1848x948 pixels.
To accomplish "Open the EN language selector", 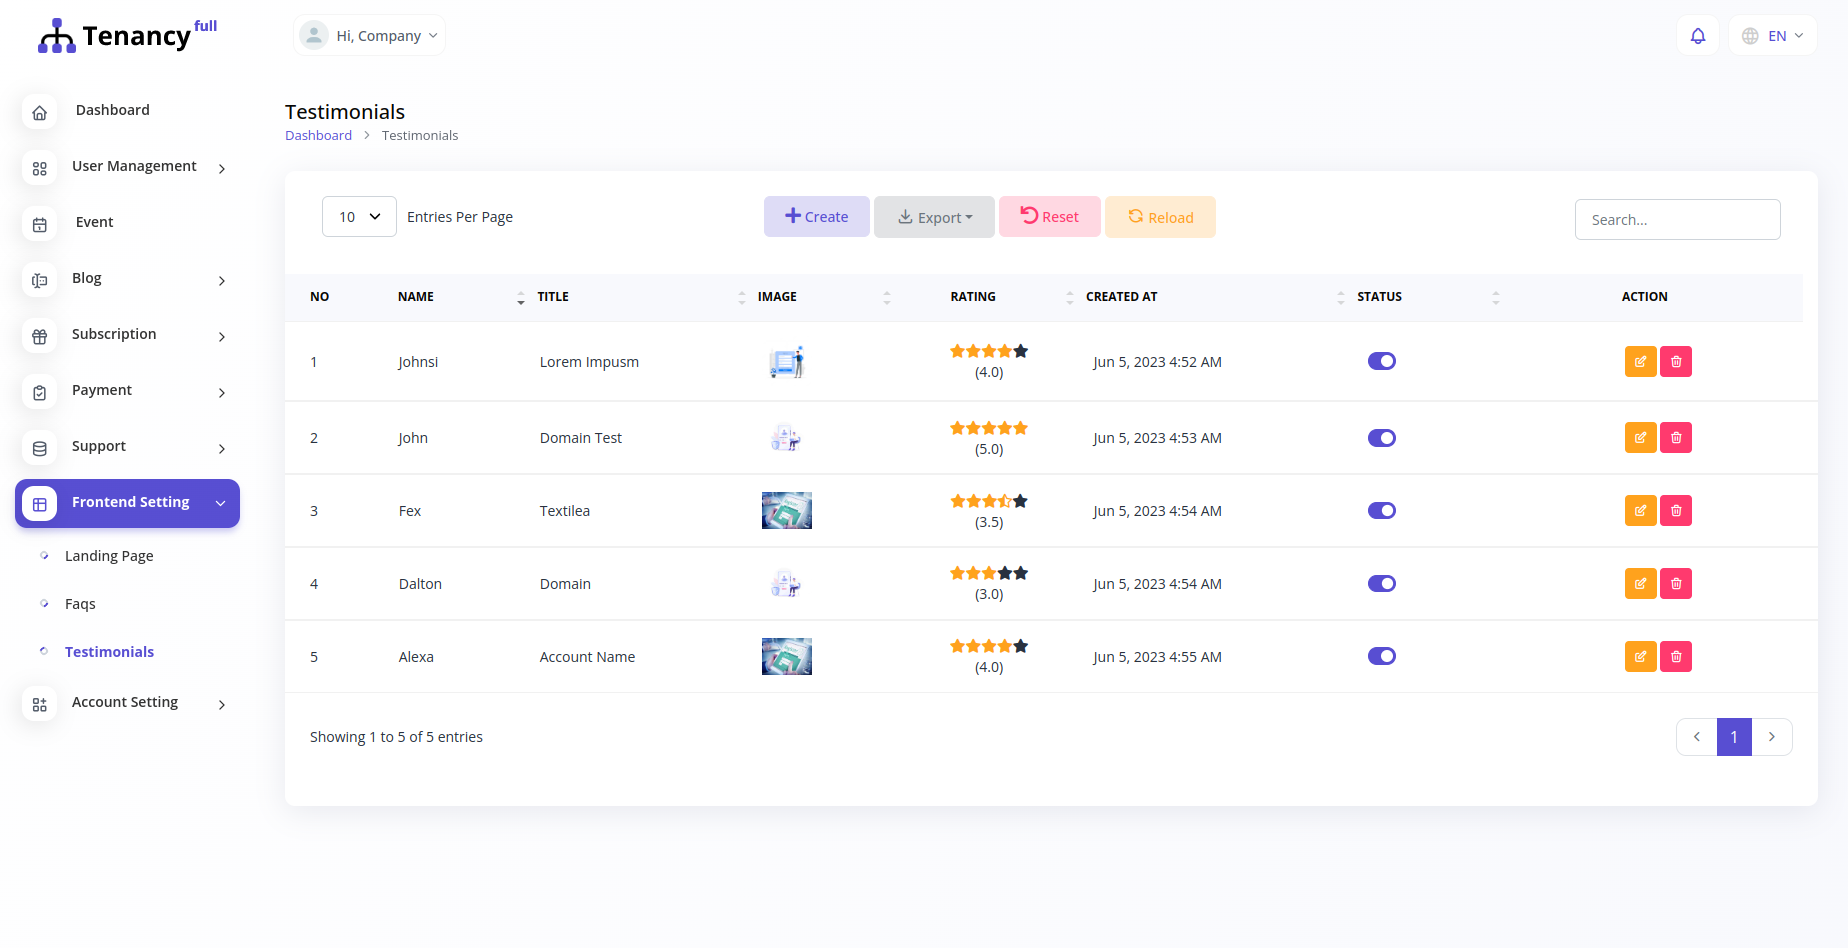I will click(1773, 36).
